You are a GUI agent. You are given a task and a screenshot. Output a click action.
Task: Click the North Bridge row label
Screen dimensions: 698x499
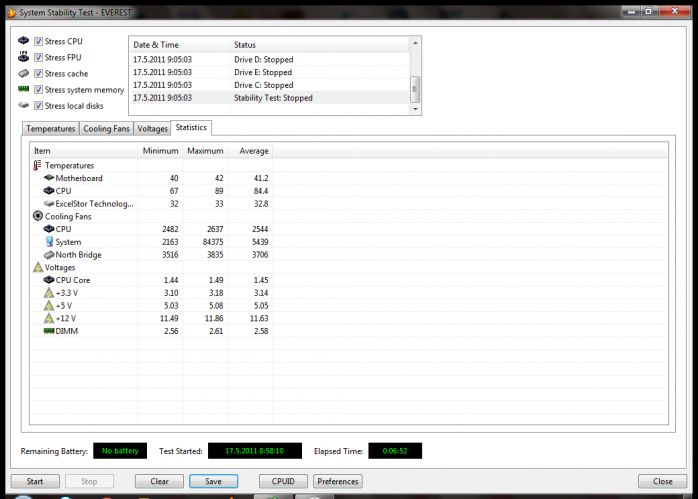pos(78,255)
